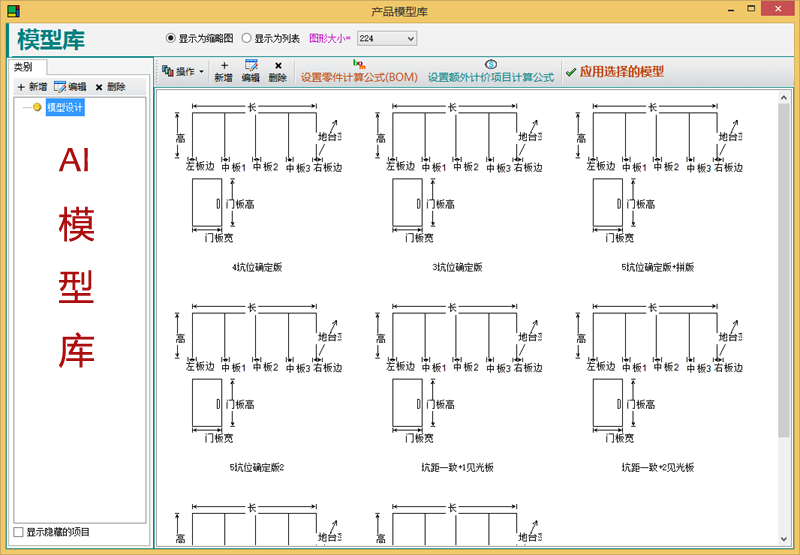Open 设置零件计算公式(BOM) via bom icon
The image size is (800, 555).
pyautogui.click(x=359, y=64)
